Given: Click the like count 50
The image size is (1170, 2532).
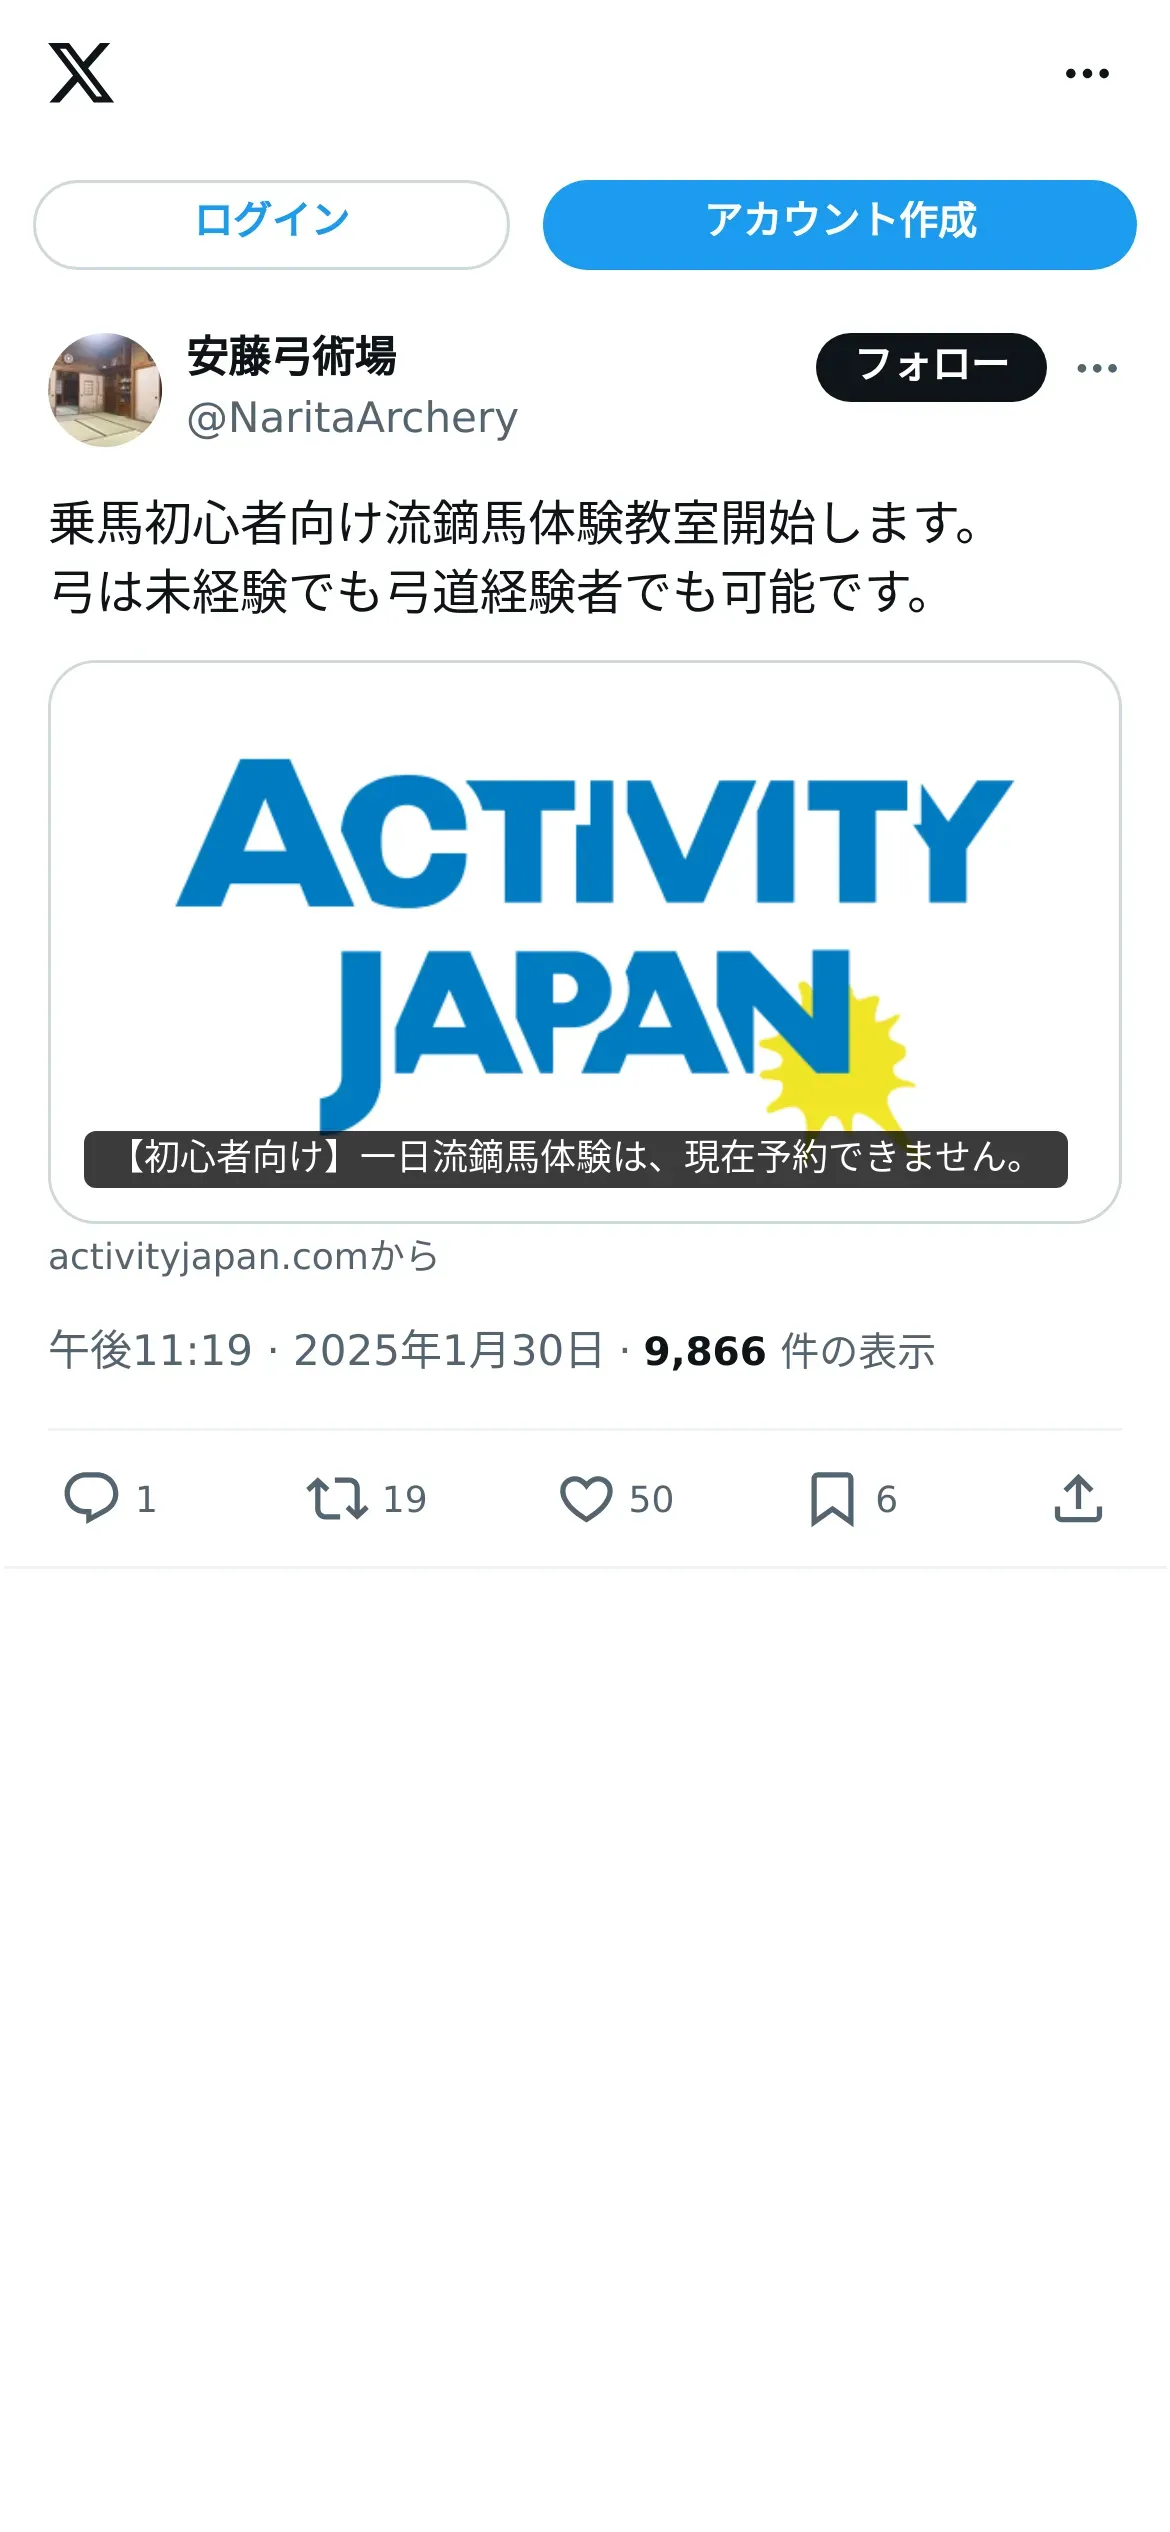Looking at the screenshot, I should coord(651,1499).
